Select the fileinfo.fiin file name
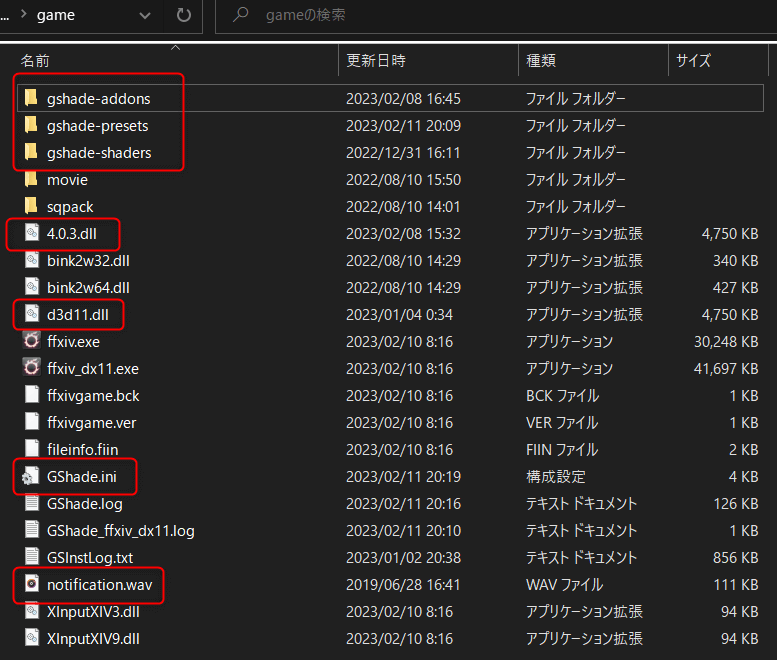 pyautogui.click(x=82, y=449)
